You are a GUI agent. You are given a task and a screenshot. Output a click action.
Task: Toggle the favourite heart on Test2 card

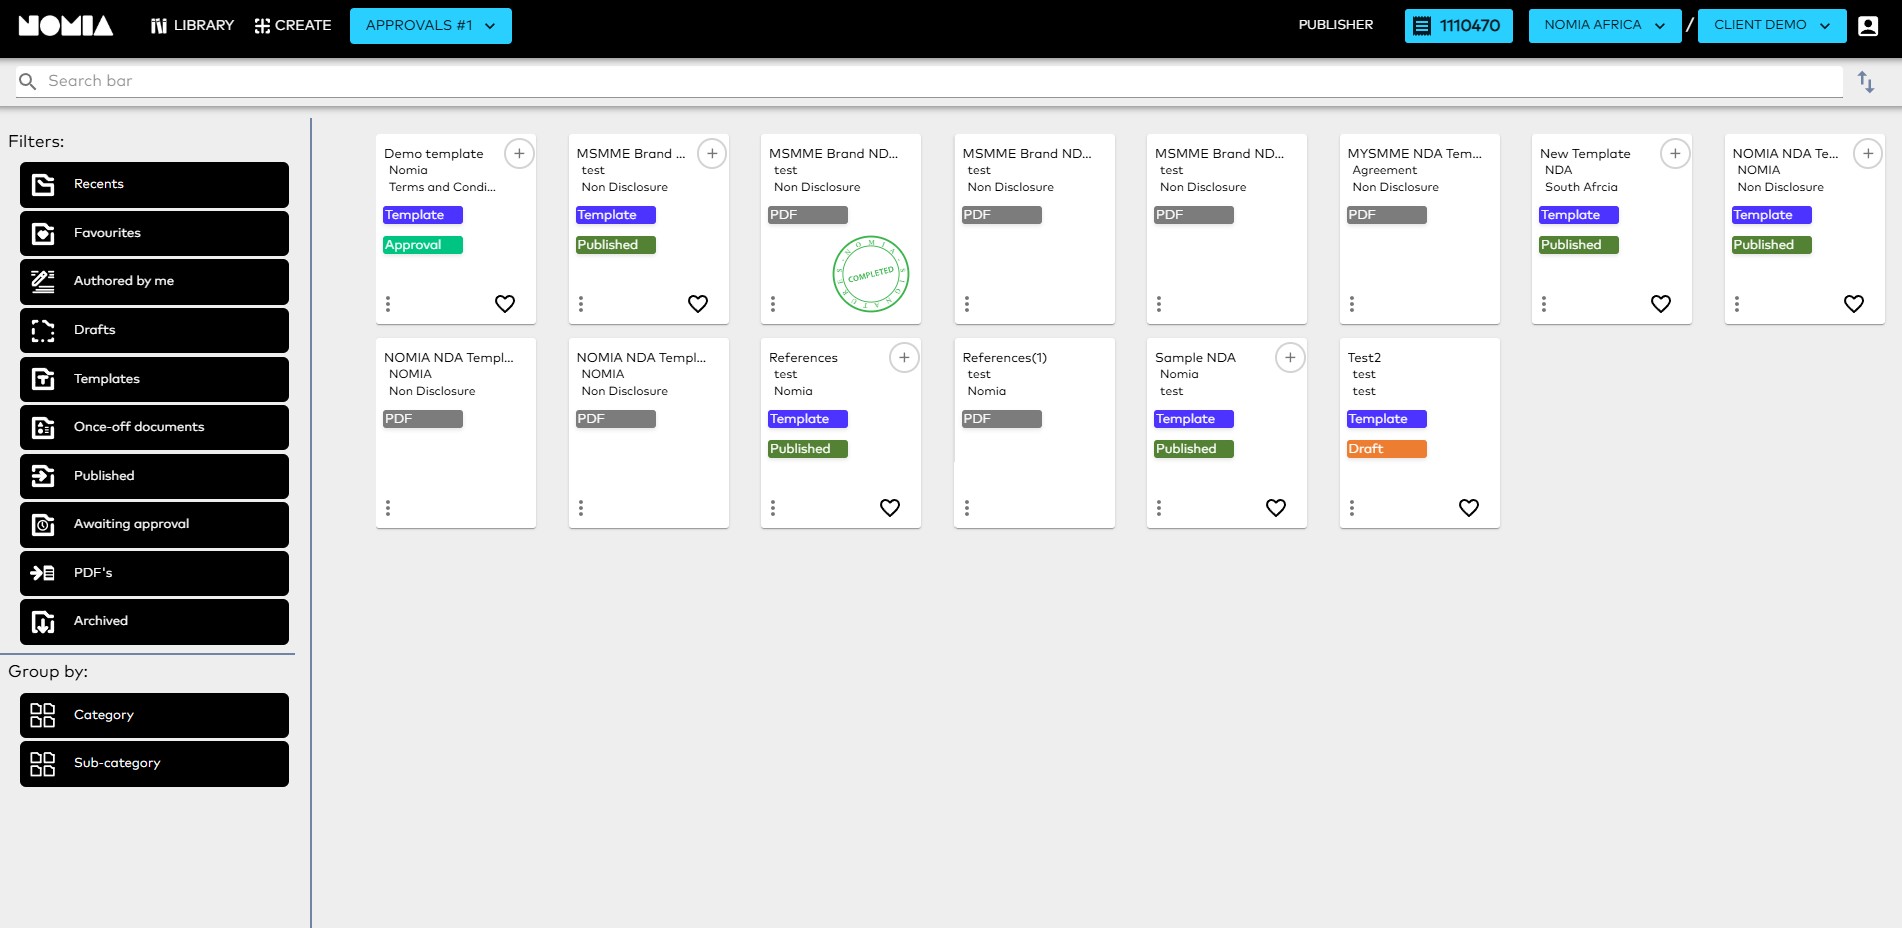point(1469,508)
